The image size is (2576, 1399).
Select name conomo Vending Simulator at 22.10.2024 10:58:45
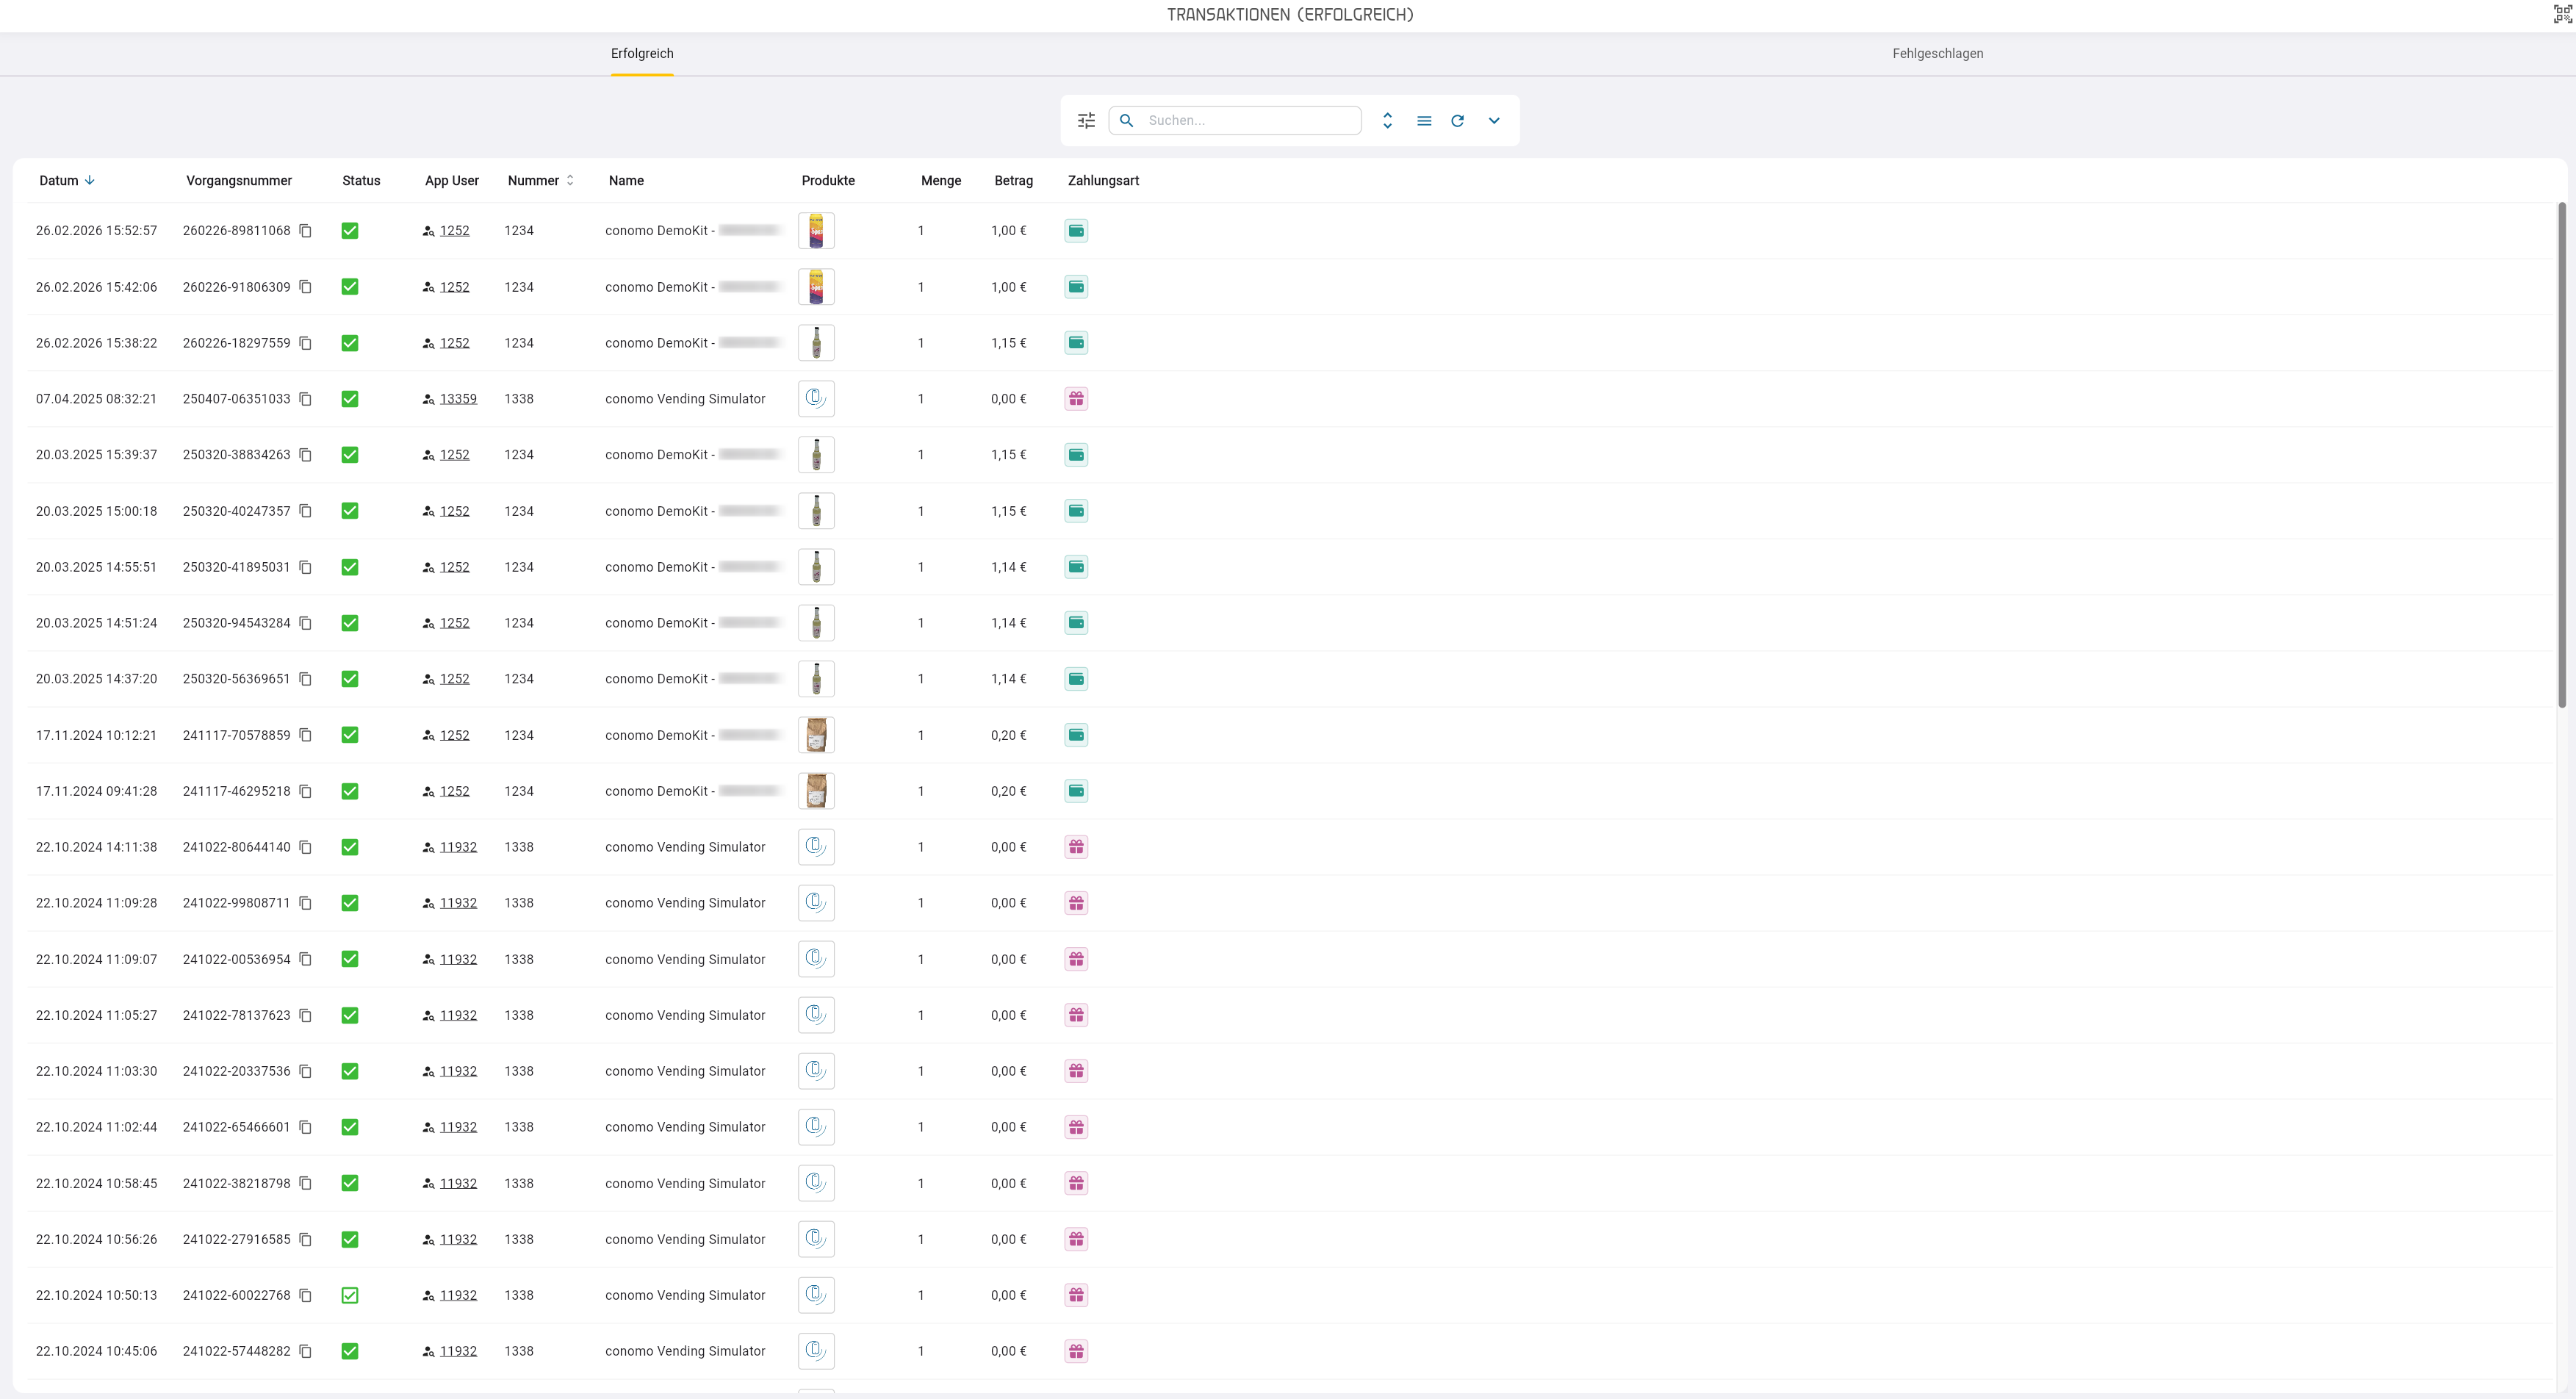685,1183
